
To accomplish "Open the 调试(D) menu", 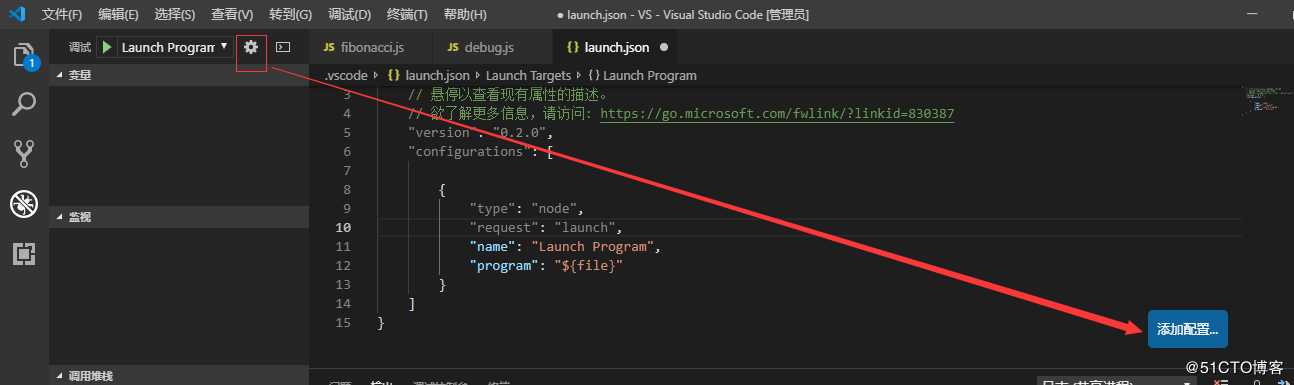I will click(x=349, y=15).
